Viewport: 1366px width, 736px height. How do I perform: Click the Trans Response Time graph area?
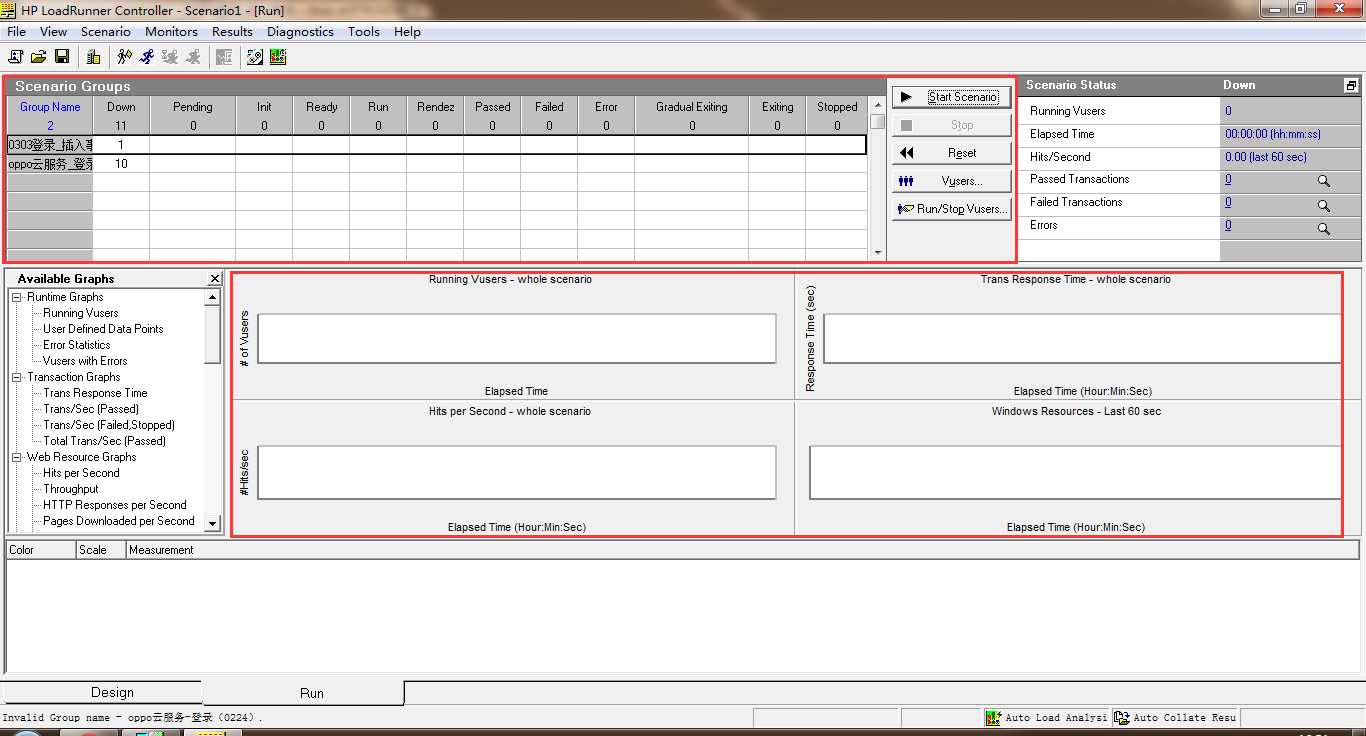tap(1082, 339)
